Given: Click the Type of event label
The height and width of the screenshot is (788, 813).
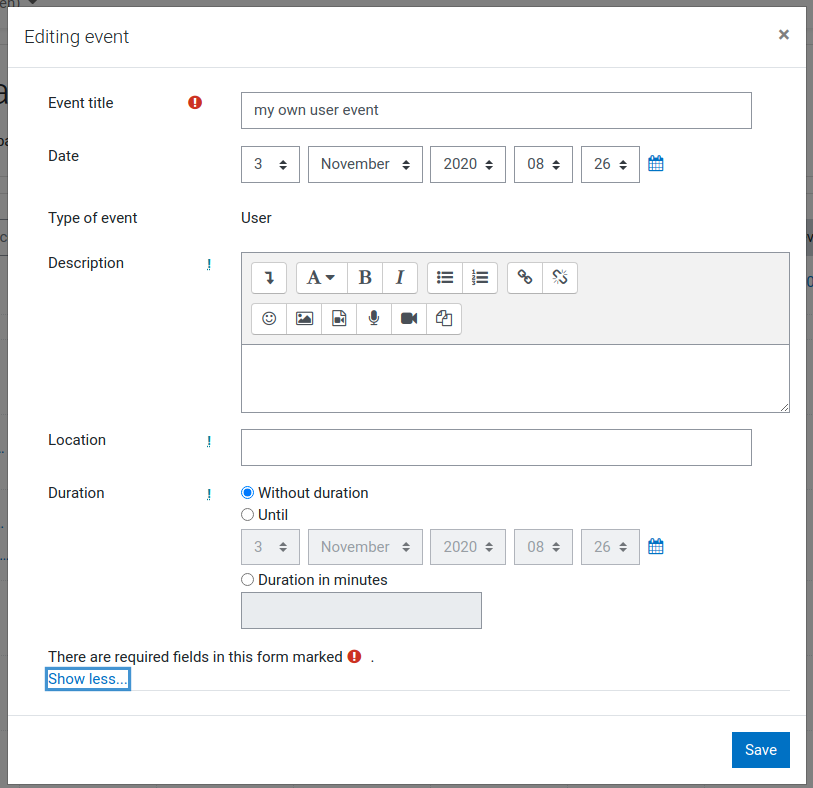Looking at the screenshot, I should tap(93, 218).
